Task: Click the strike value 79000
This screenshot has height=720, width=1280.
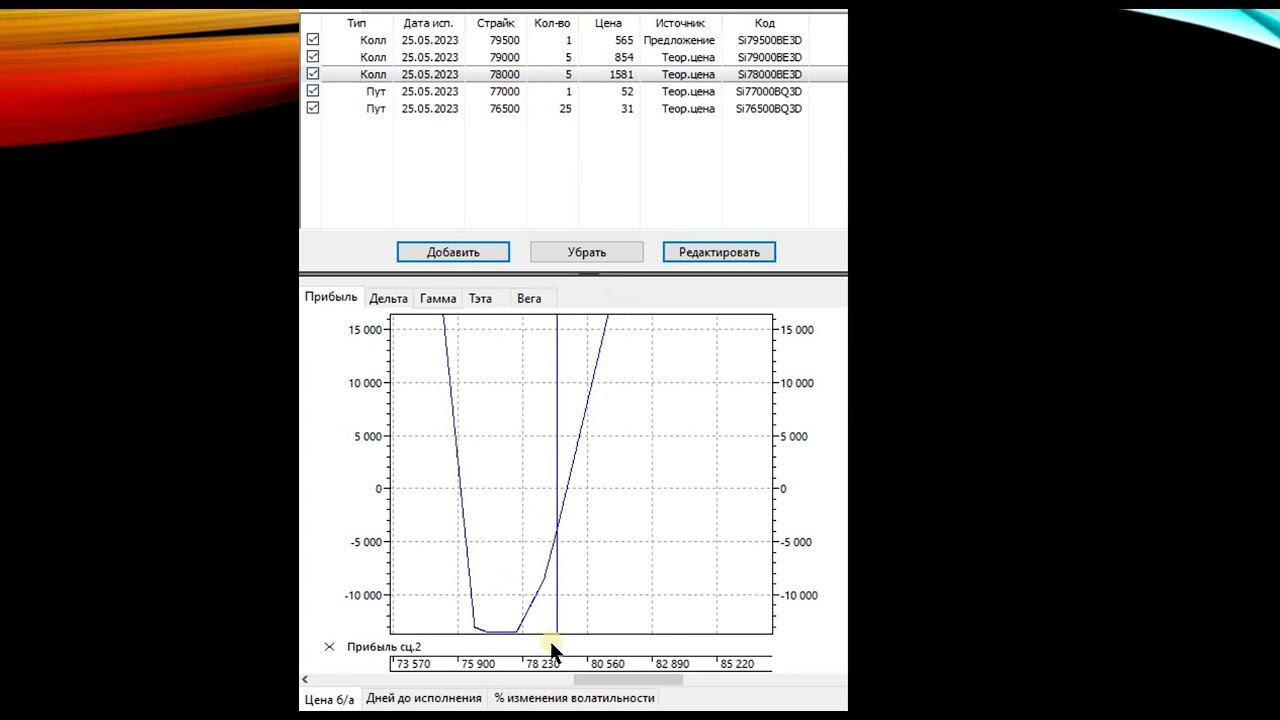Action: pos(503,57)
